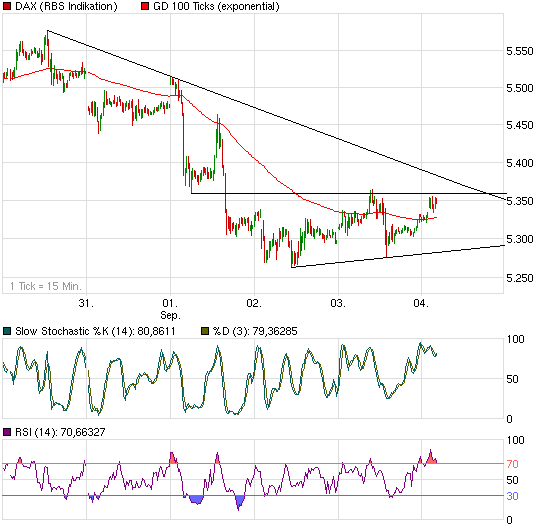Click the '%D (3): 79,36285' text

click(x=255, y=331)
